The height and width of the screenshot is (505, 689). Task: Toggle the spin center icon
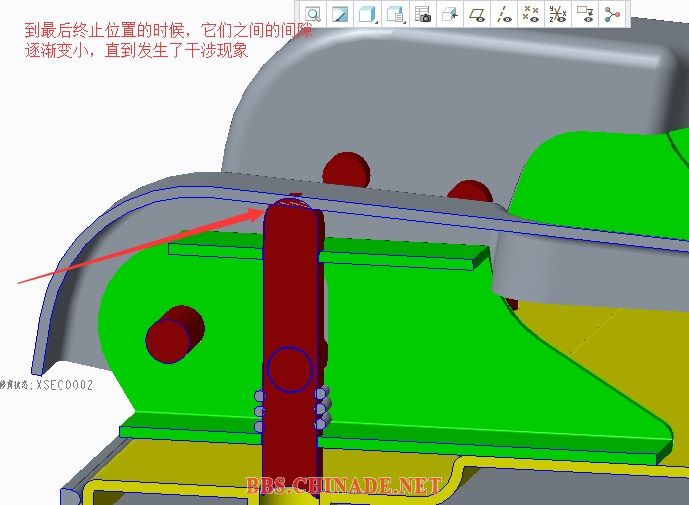coord(612,14)
